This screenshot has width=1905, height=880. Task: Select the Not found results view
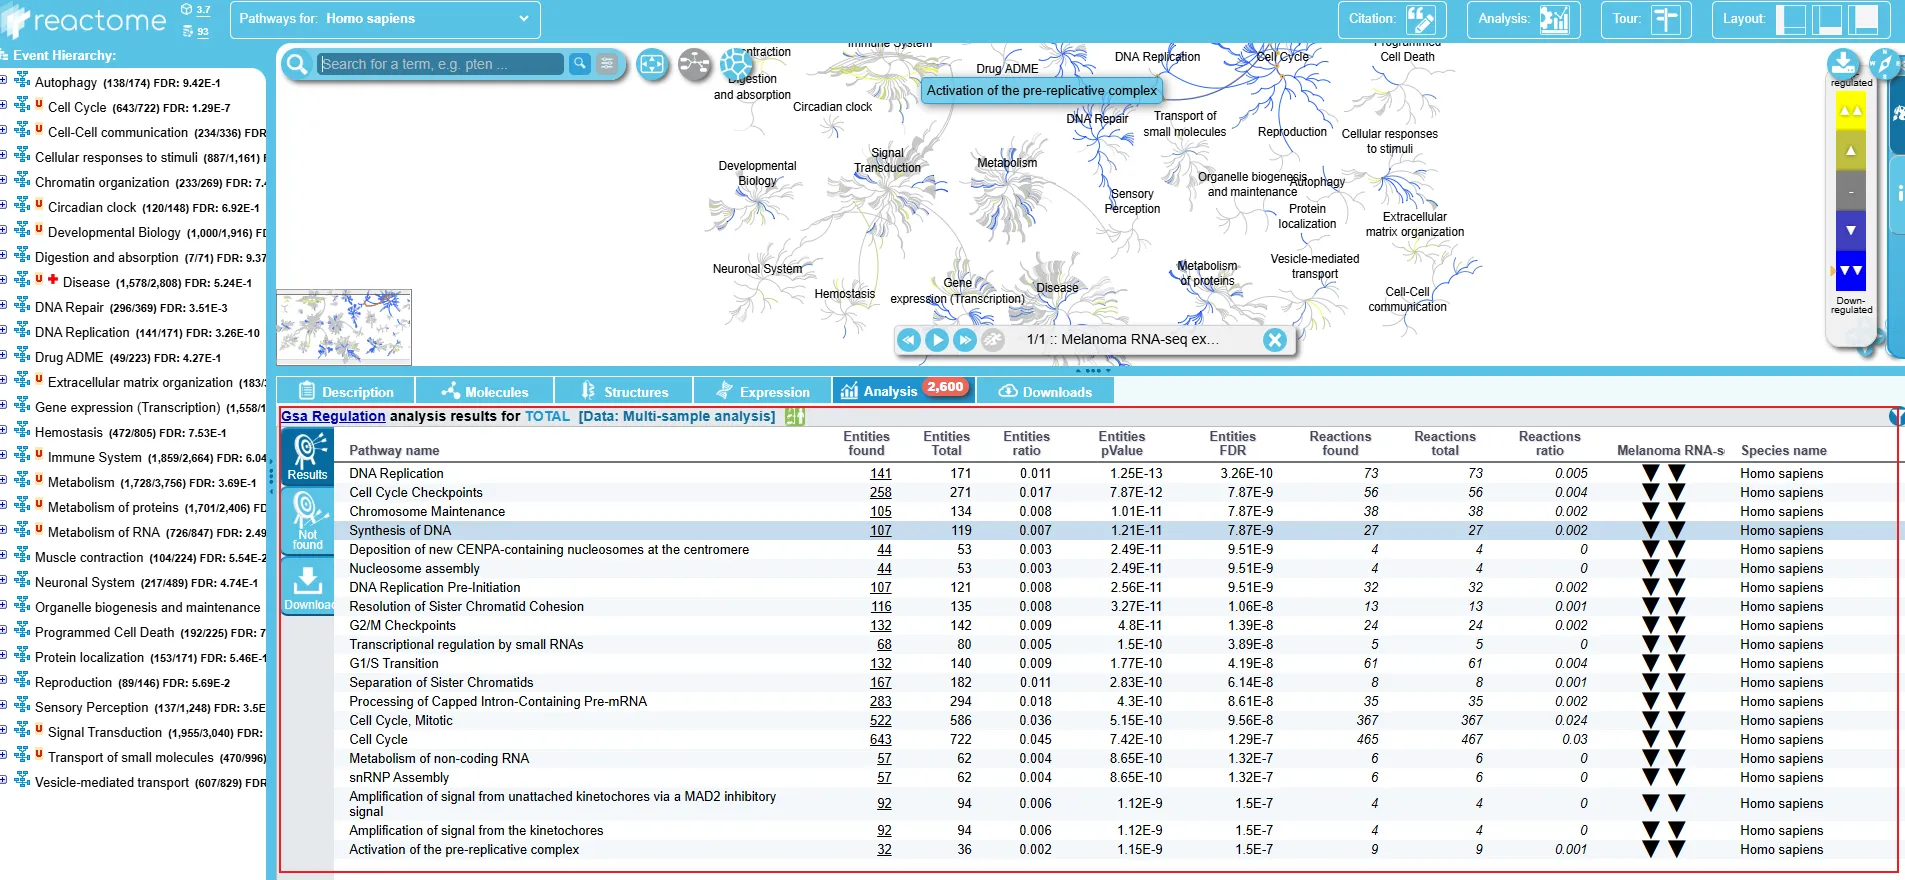[x=307, y=521]
